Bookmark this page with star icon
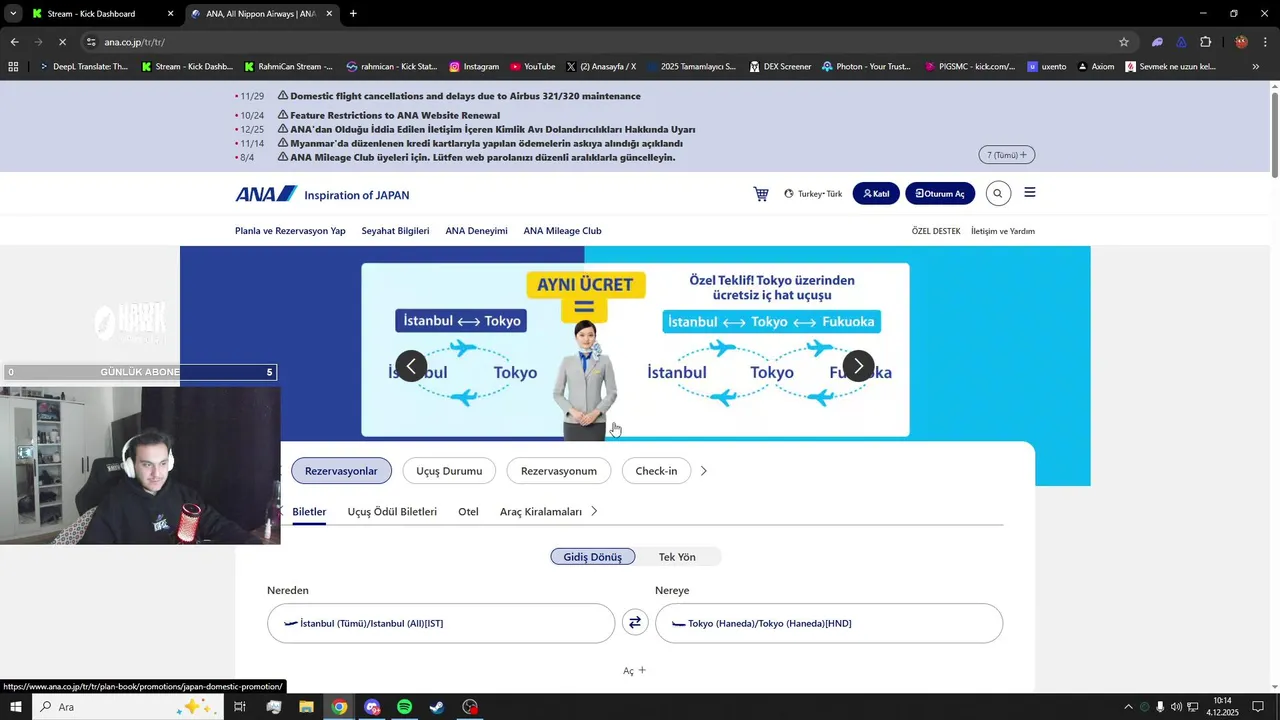The width and height of the screenshot is (1280, 720). click(x=1124, y=42)
